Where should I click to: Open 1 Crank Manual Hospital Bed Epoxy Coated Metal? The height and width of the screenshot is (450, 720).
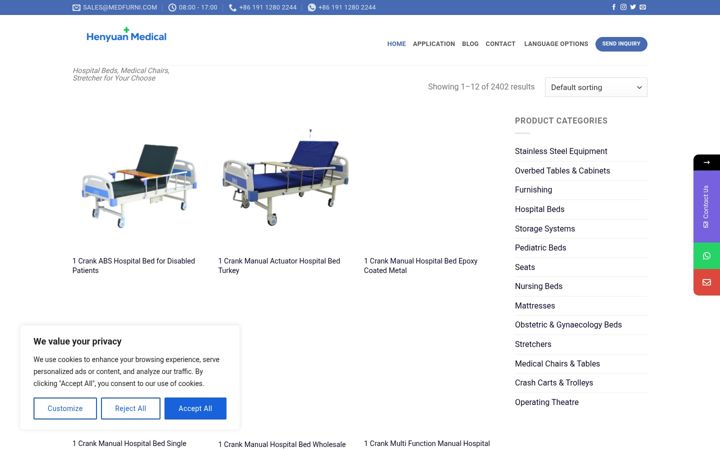click(x=421, y=265)
